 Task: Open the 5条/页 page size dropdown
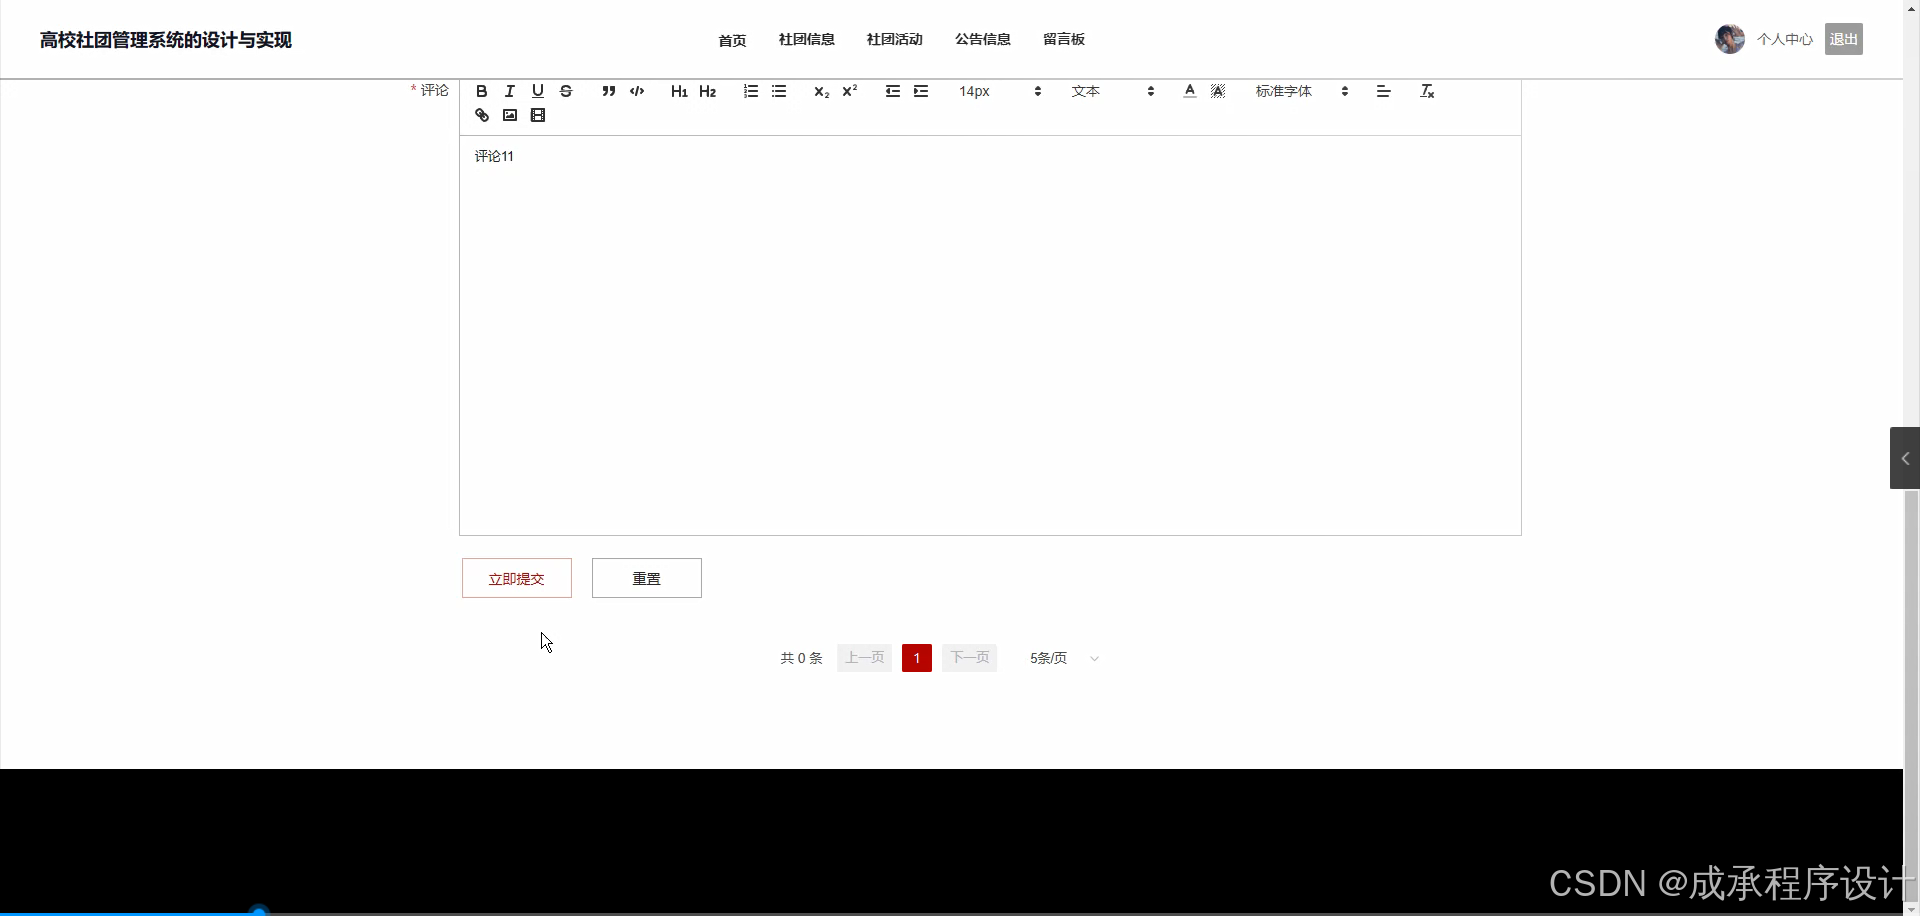1062,658
